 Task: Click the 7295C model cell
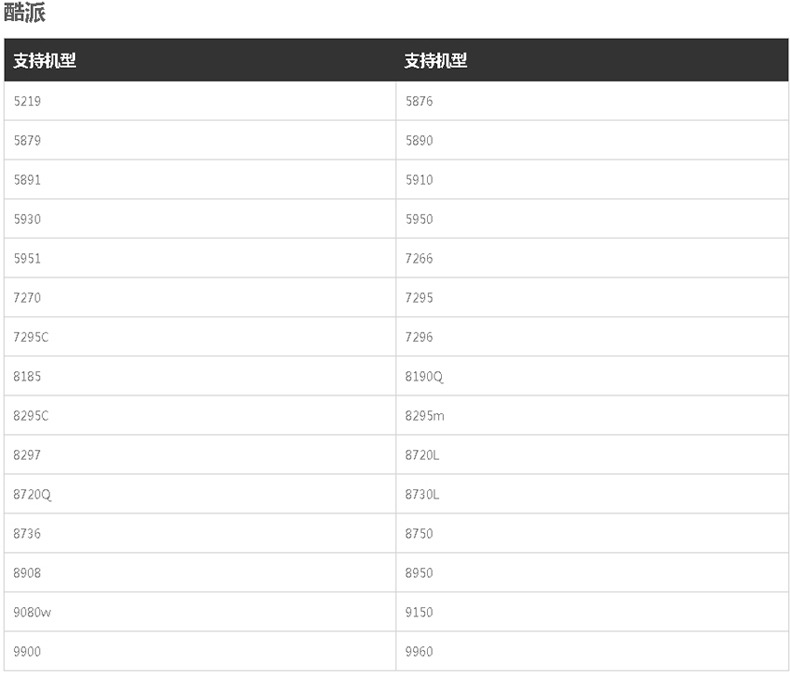[x=31, y=337]
